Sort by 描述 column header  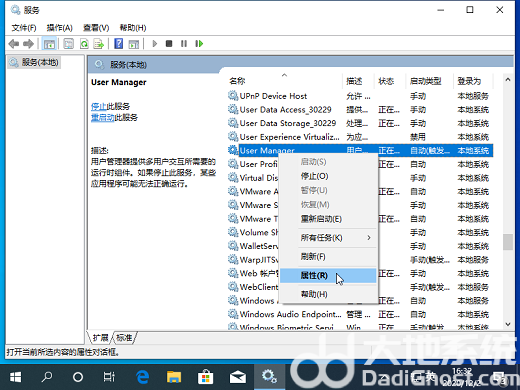click(x=358, y=81)
